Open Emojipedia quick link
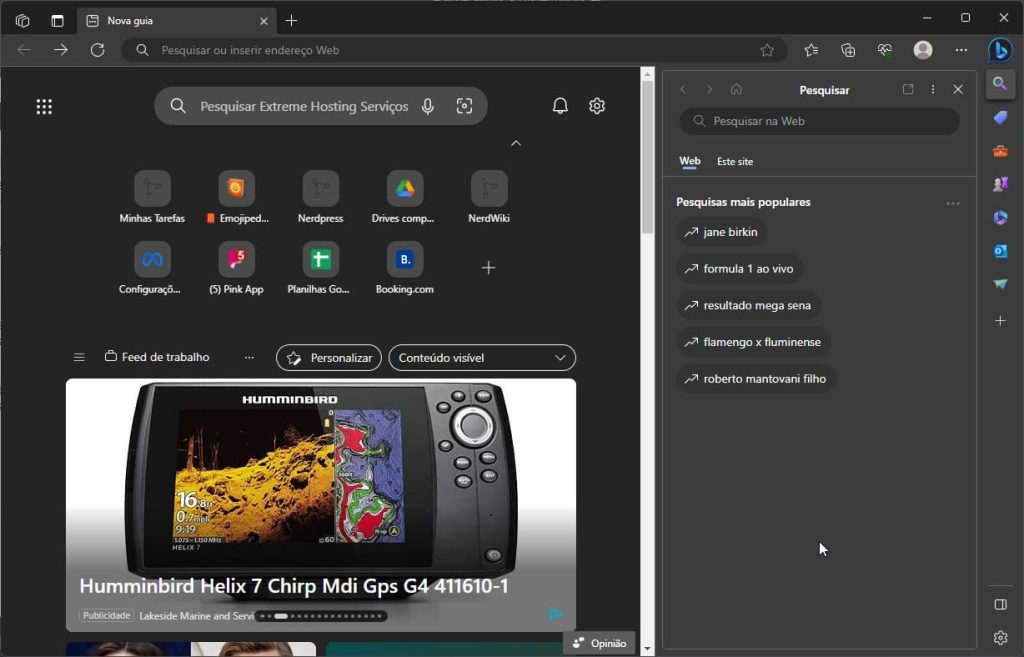 [236, 197]
